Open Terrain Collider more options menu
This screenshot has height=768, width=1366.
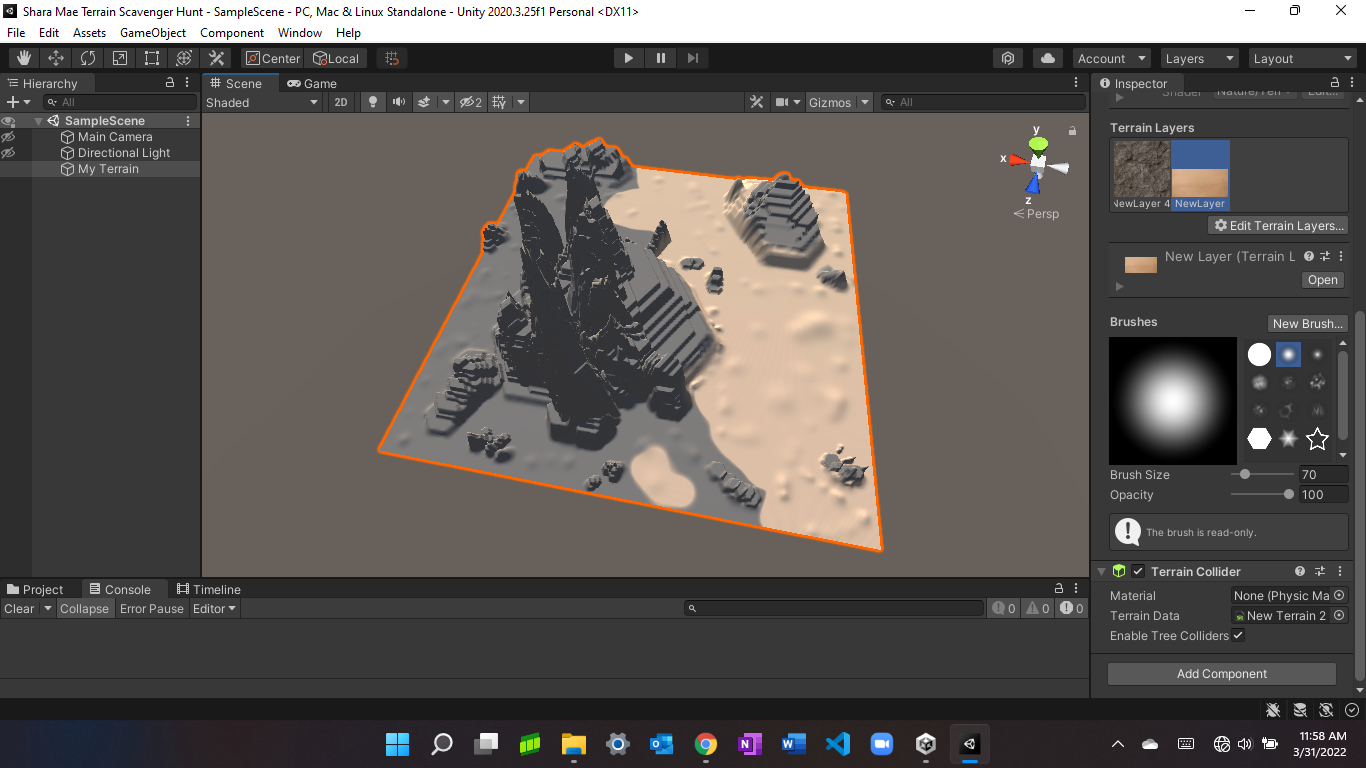point(1340,571)
